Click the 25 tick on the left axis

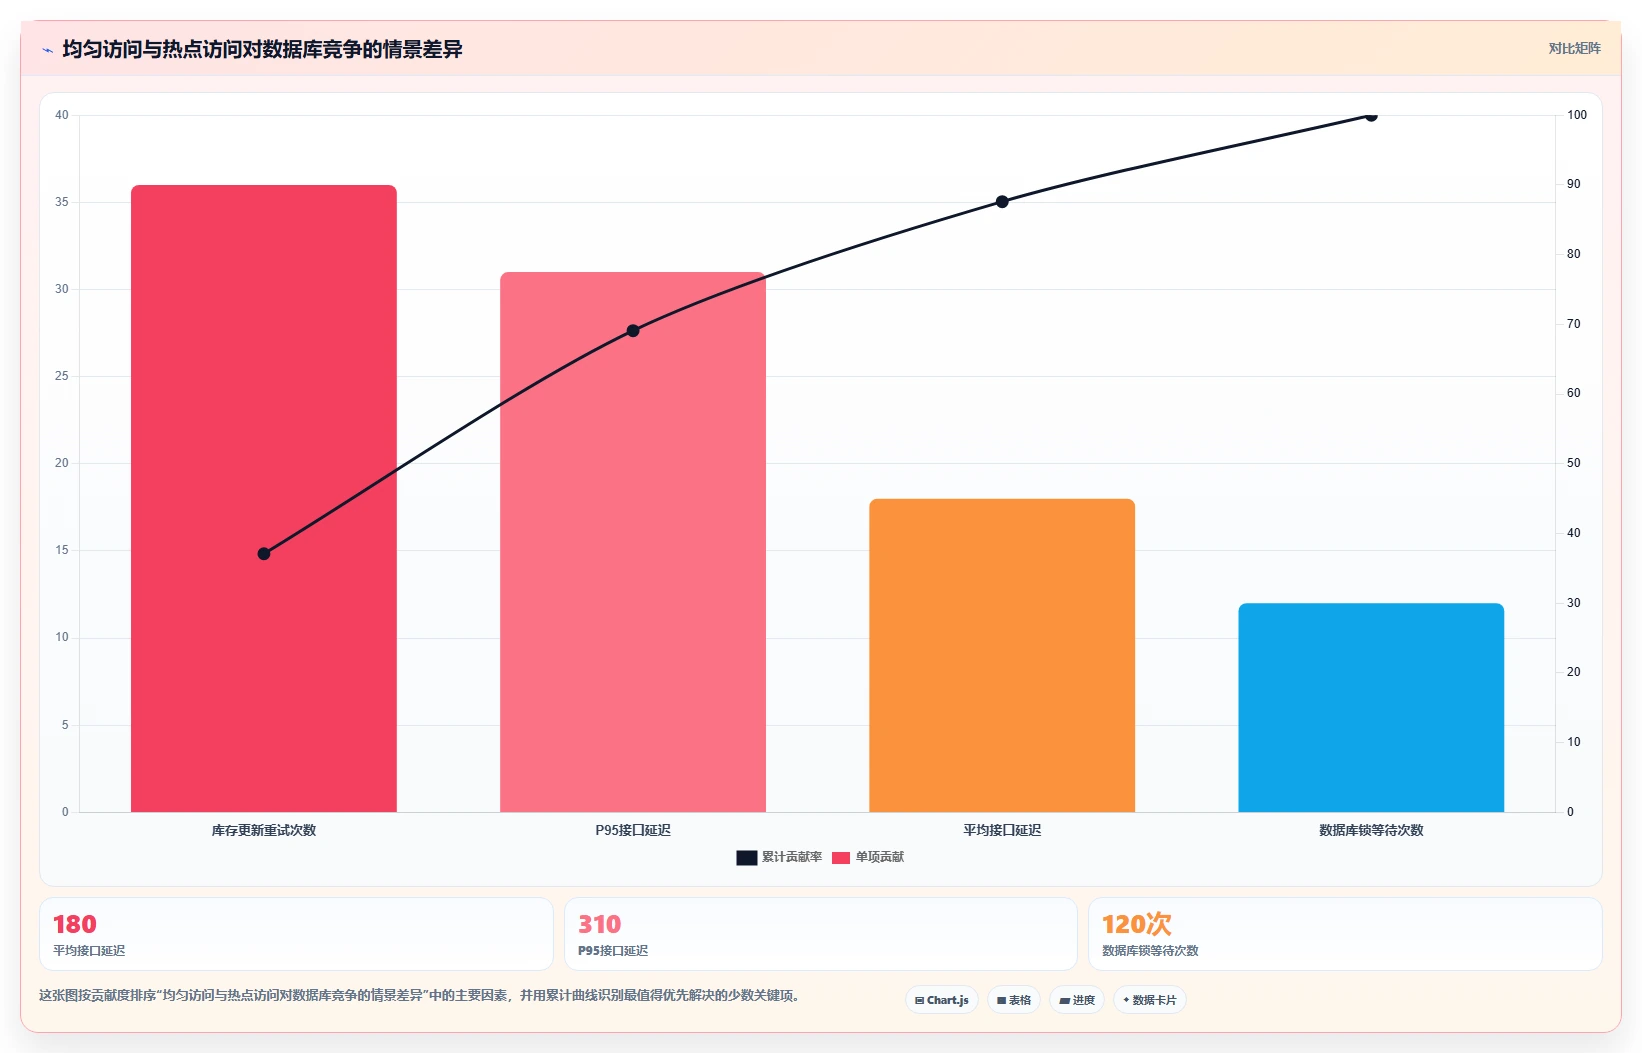click(x=62, y=376)
